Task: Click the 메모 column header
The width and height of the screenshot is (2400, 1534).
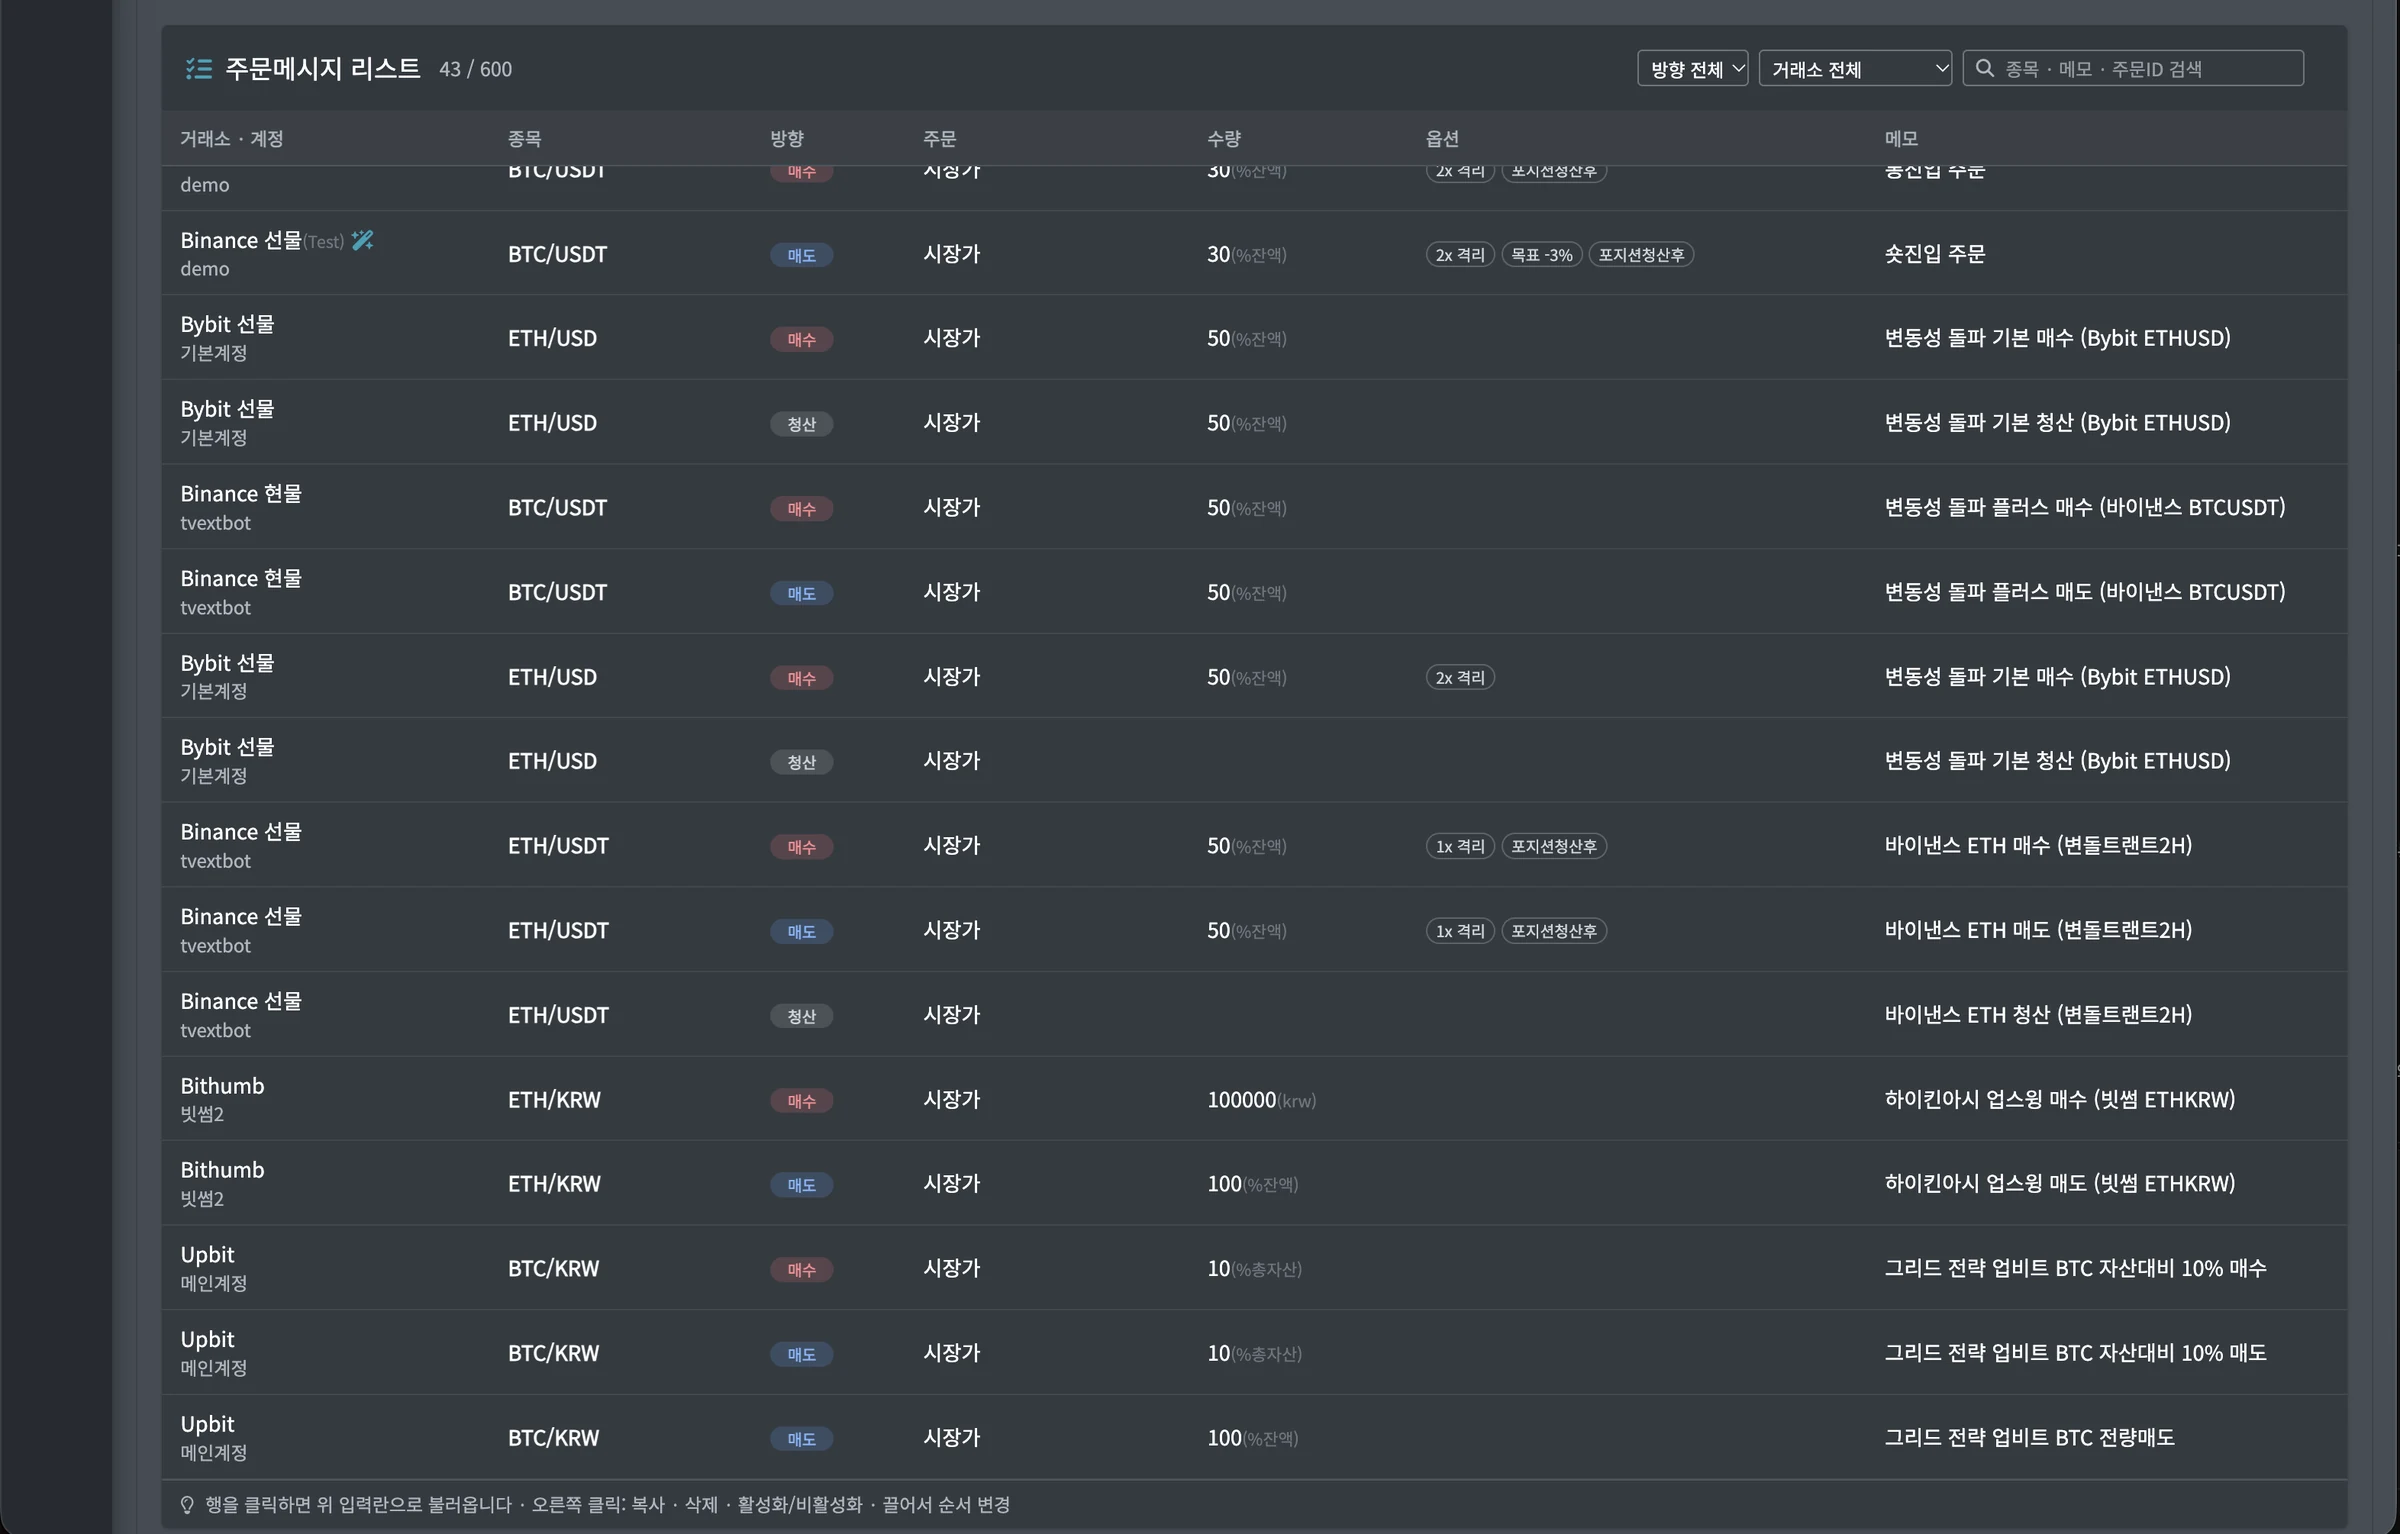Action: click(1901, 139)
